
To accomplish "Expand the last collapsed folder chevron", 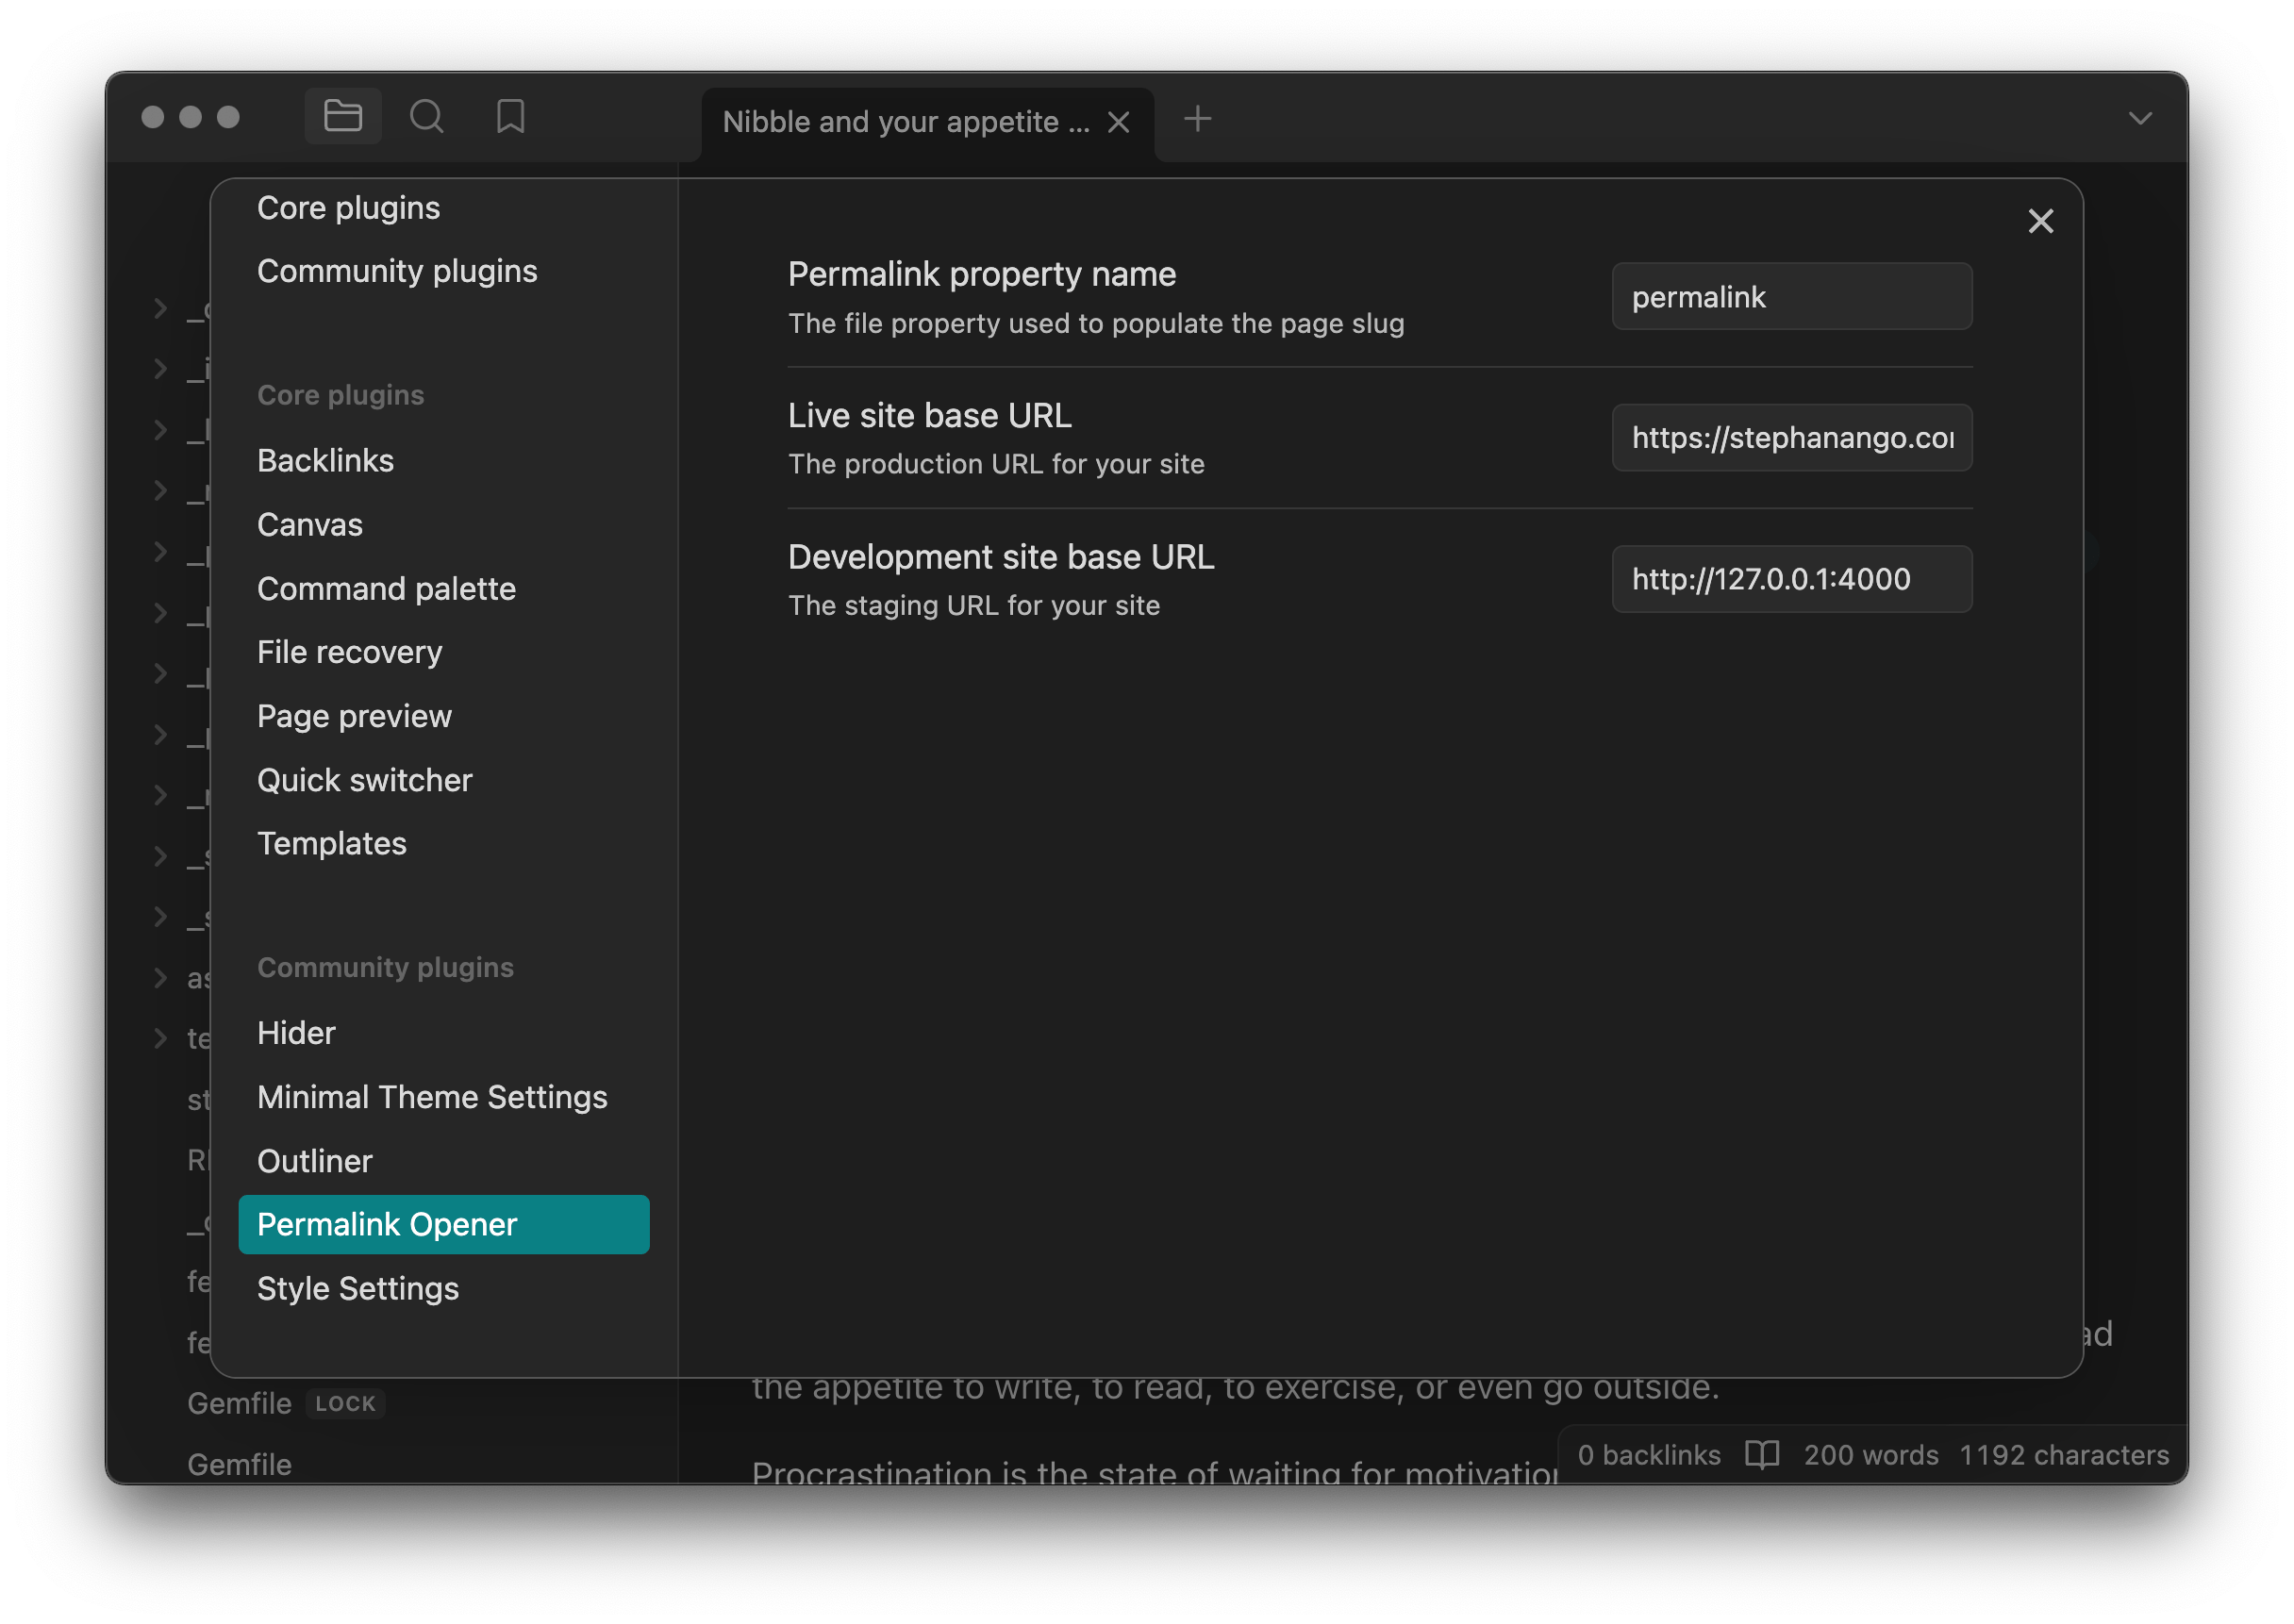I will [x=161, y=1037].
